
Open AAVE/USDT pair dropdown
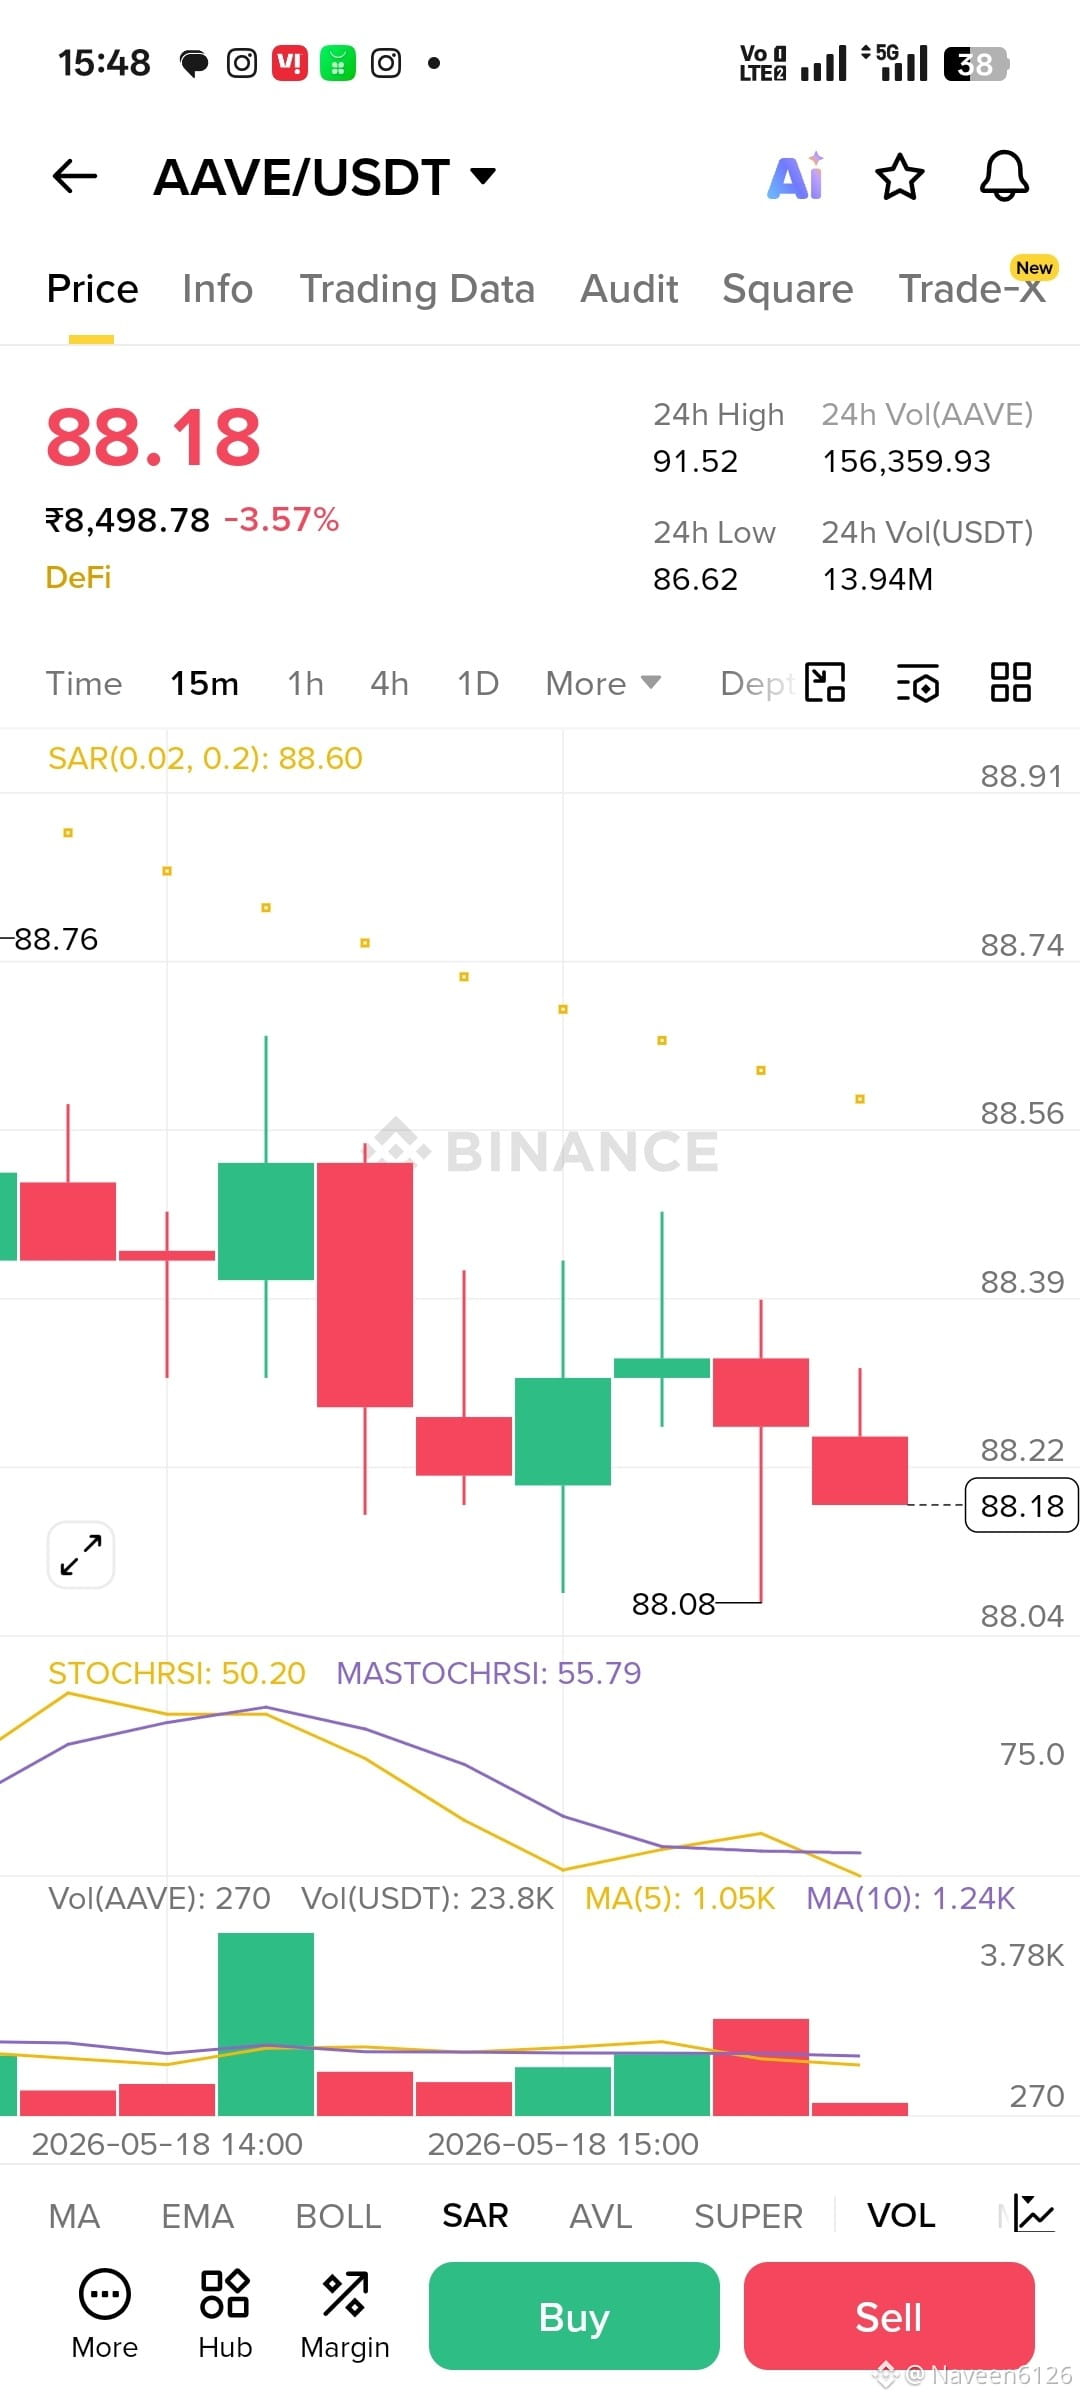pos(325,177)
